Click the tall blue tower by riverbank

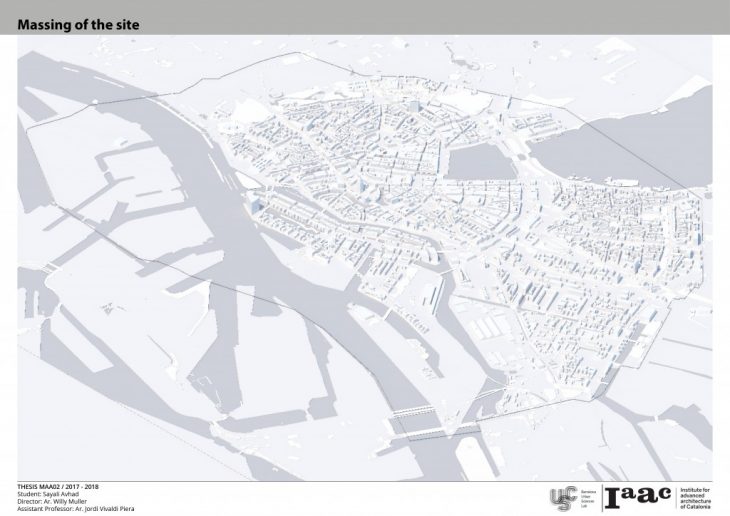(251, 207)
